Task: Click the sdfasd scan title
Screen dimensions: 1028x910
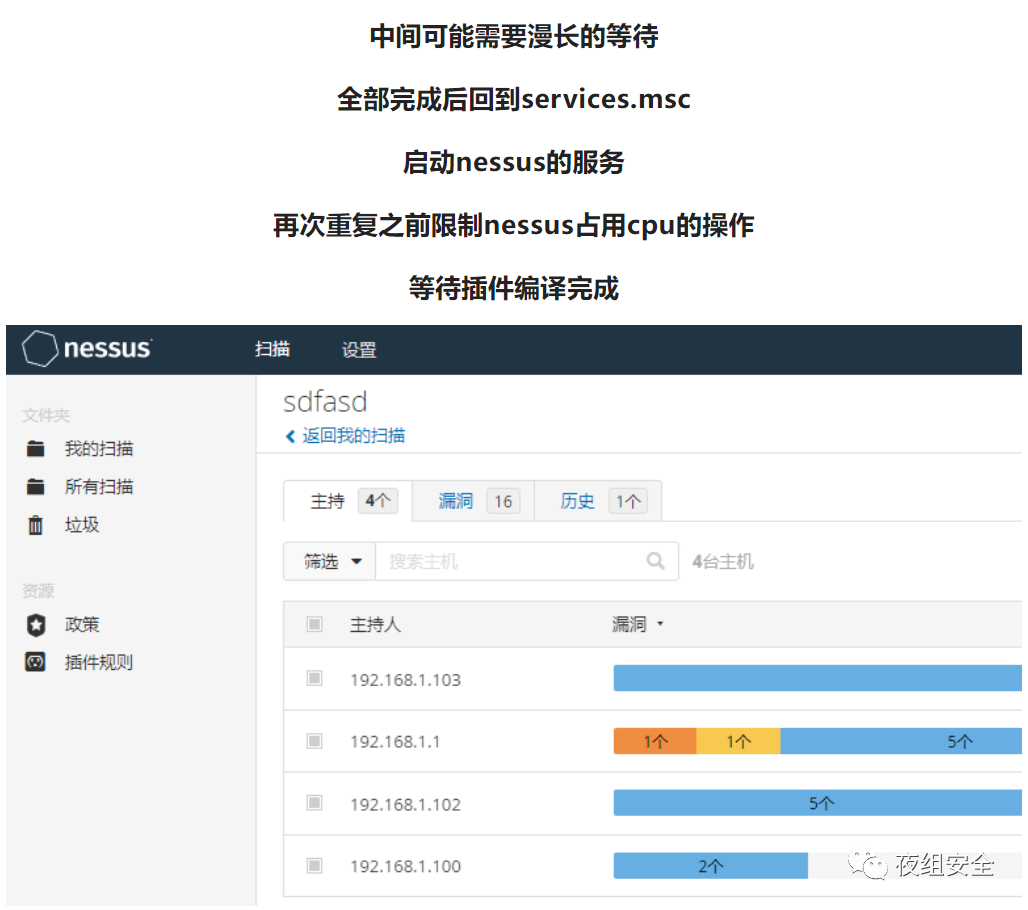Action: (x=325, y=402)
